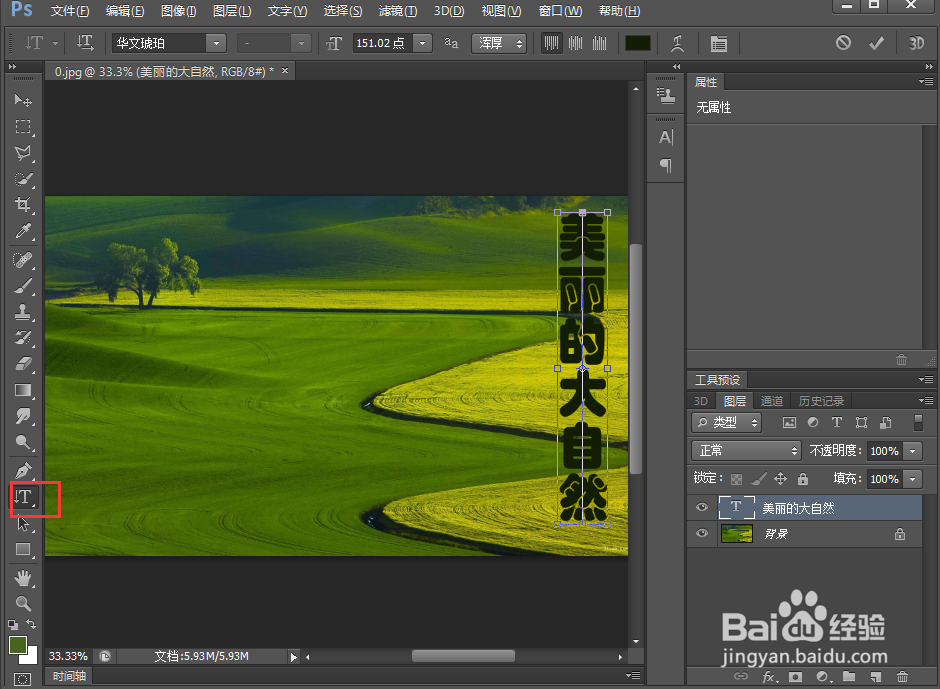
Task: Select the Vertical Type tool
Action: pos(24,497)
